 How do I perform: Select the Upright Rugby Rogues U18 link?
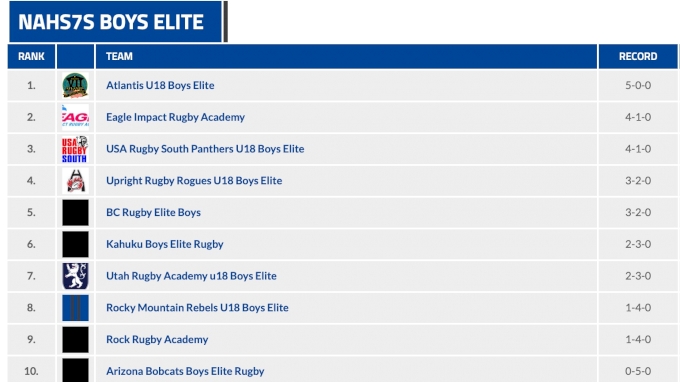[x=194, y=180]
